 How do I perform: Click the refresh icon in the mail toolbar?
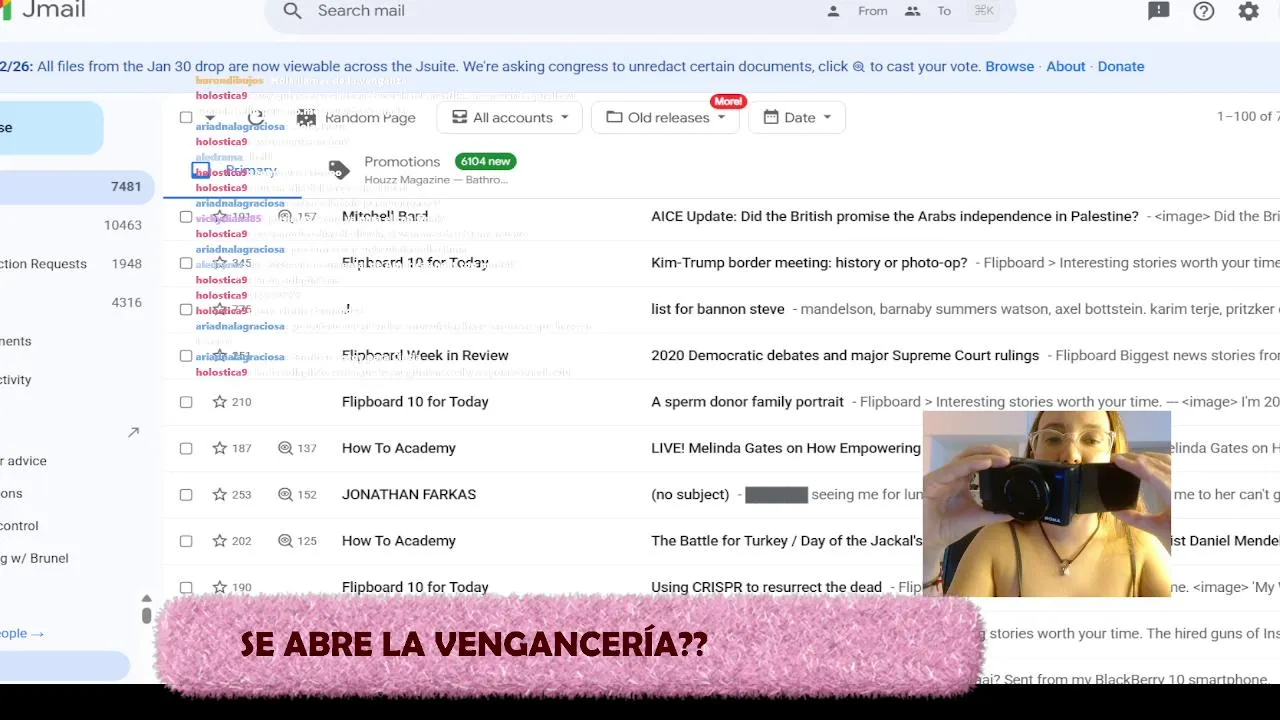(256, 117)
